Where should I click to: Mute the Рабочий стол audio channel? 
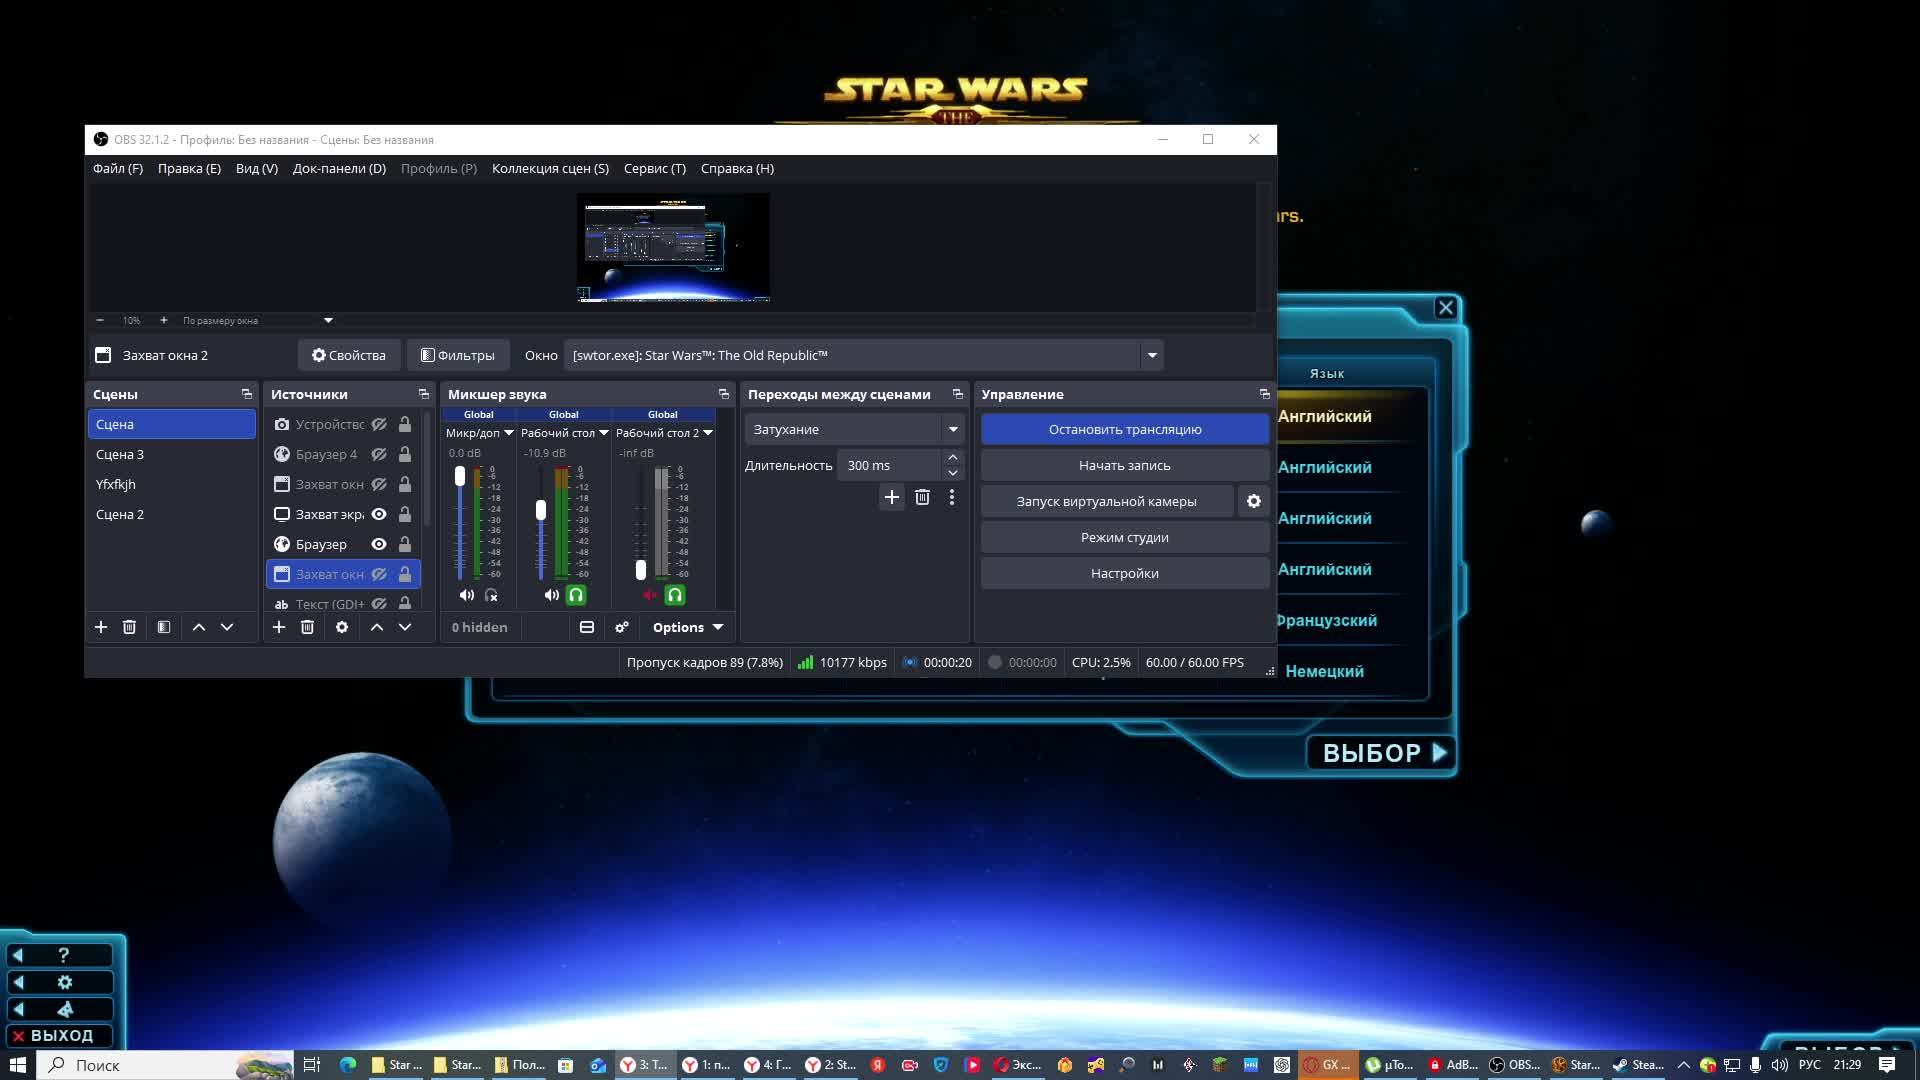pyautogui.click(x=551, y=595)
